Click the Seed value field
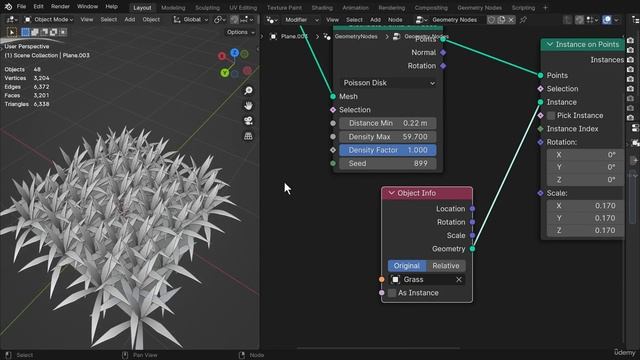The image size is (640, 360). [388, 164]
